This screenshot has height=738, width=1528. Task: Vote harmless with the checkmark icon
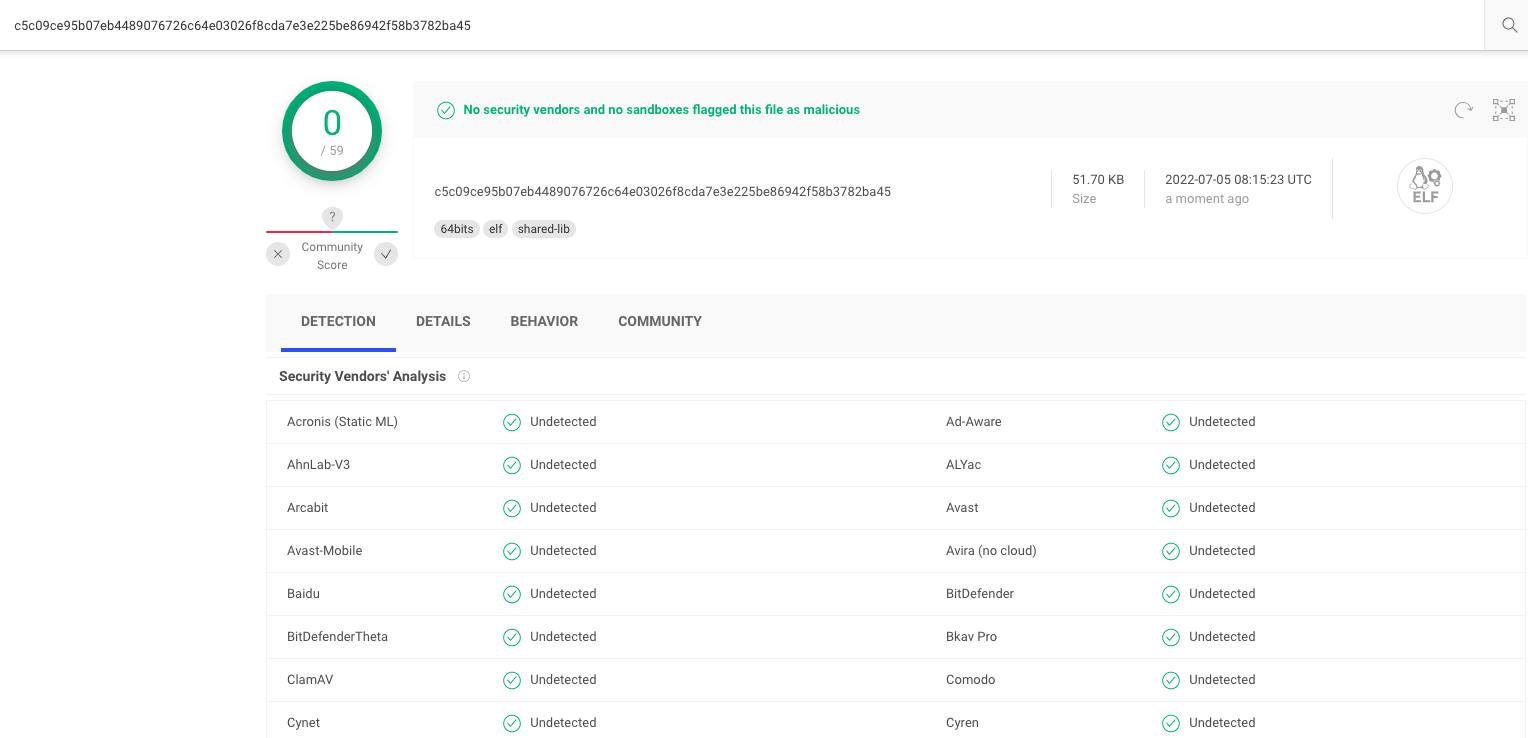click(386, 255)
